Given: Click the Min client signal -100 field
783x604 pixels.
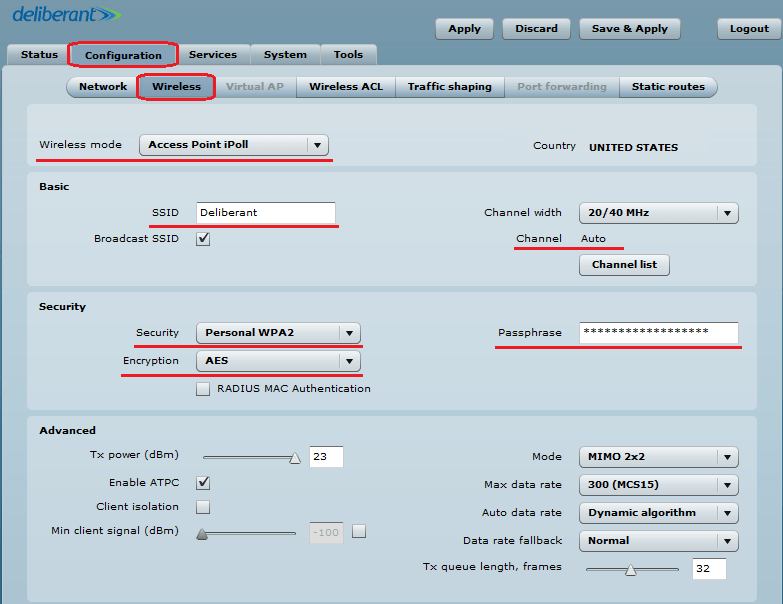Looking at the screenshot, I should tap(326, 533).
